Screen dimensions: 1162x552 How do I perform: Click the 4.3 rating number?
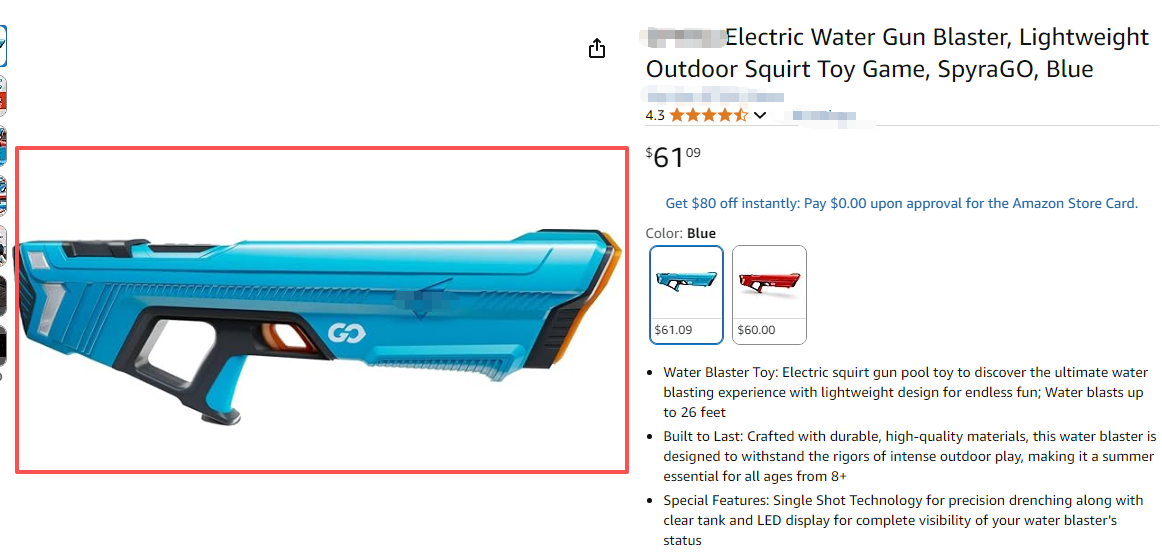pyautogui.click(x=655, y=115)
